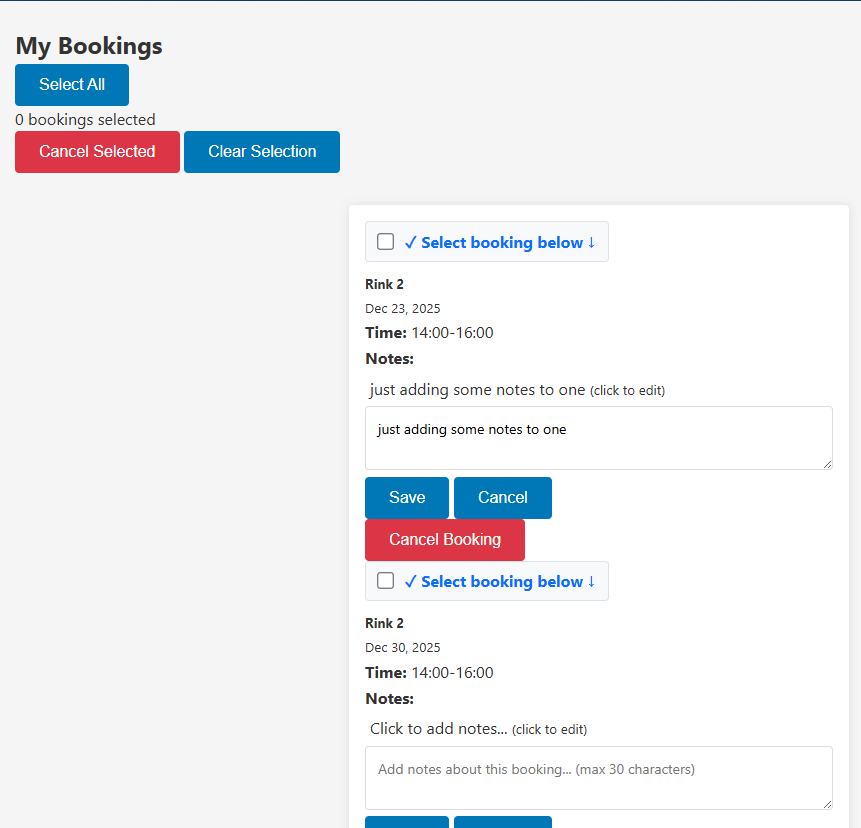Click the resize handle of the first textarea

pyautogui.click(x=828, y=464)
